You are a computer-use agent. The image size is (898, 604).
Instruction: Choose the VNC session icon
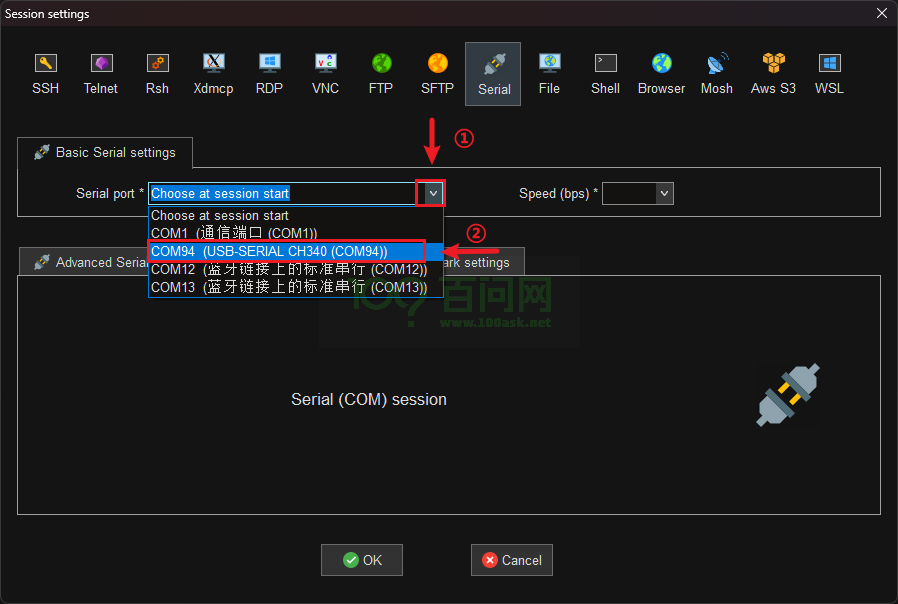(325, 74)
